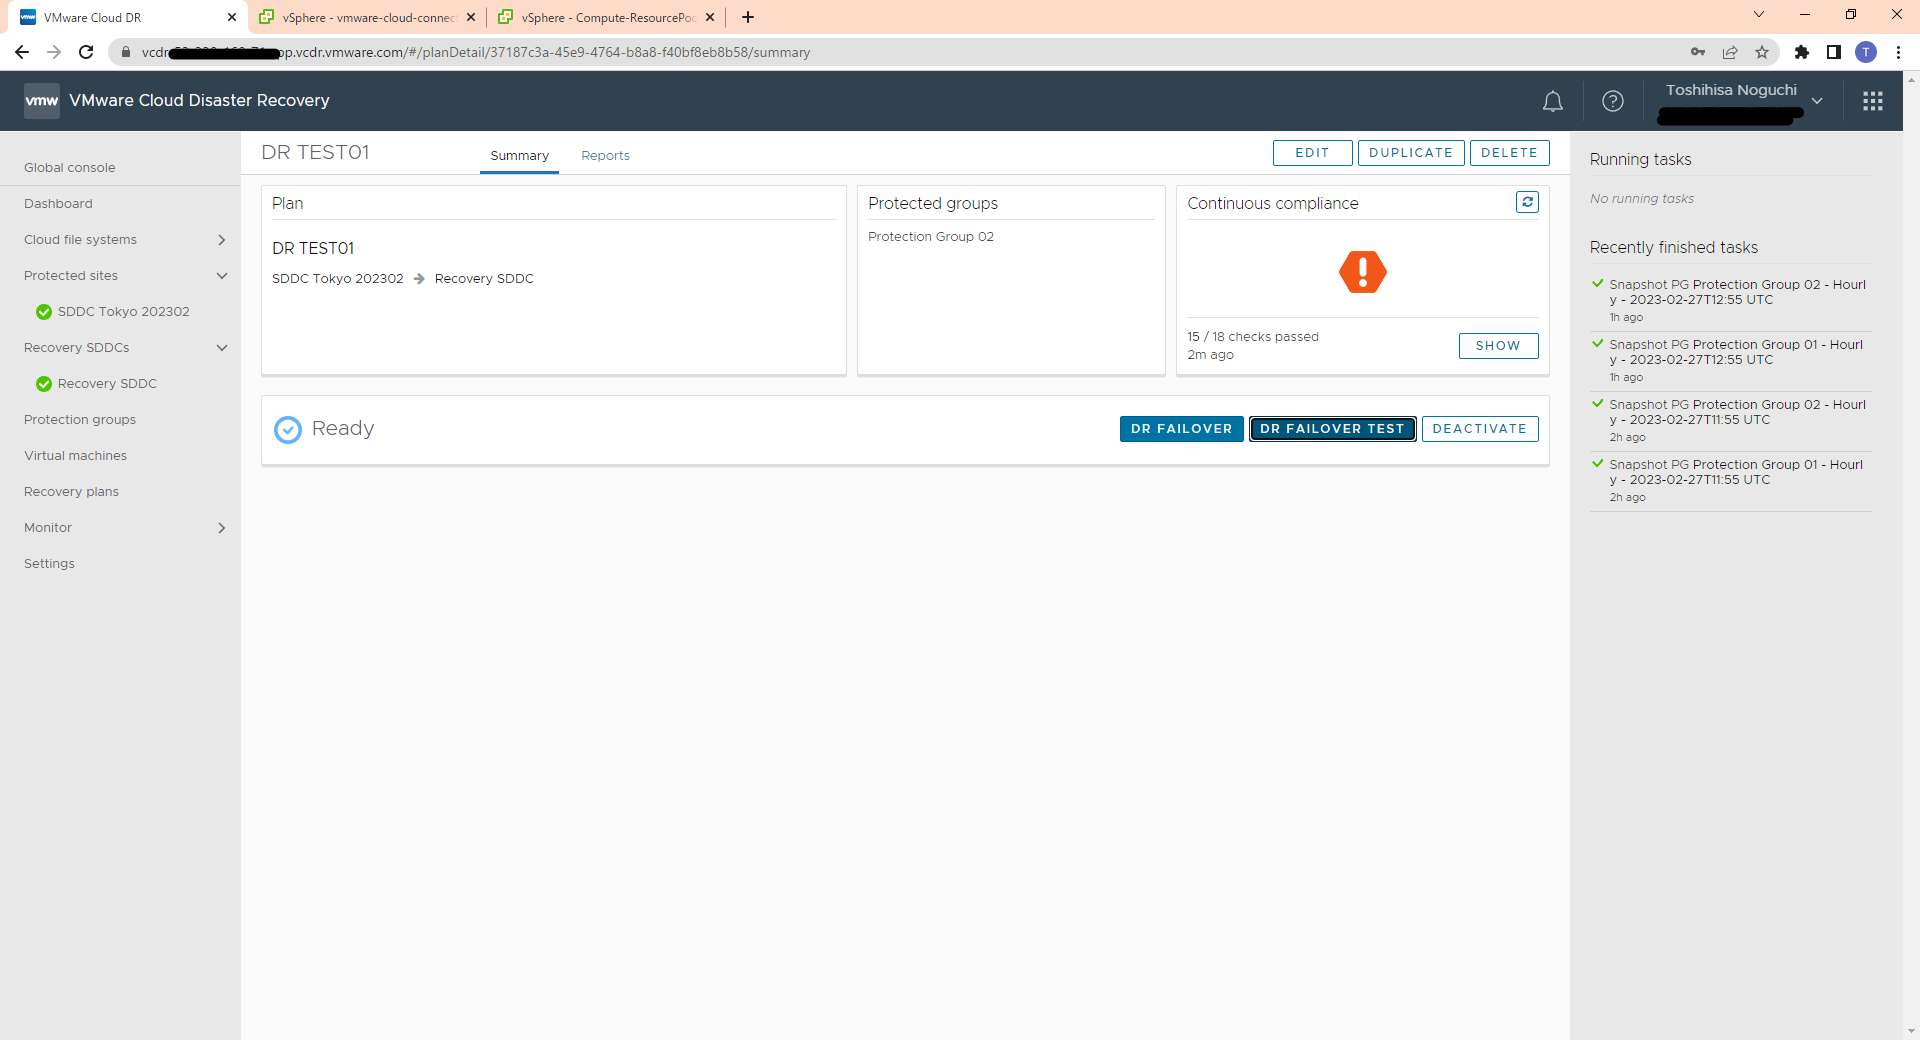
Task: Reload the browser page
Action: (86, 52)
